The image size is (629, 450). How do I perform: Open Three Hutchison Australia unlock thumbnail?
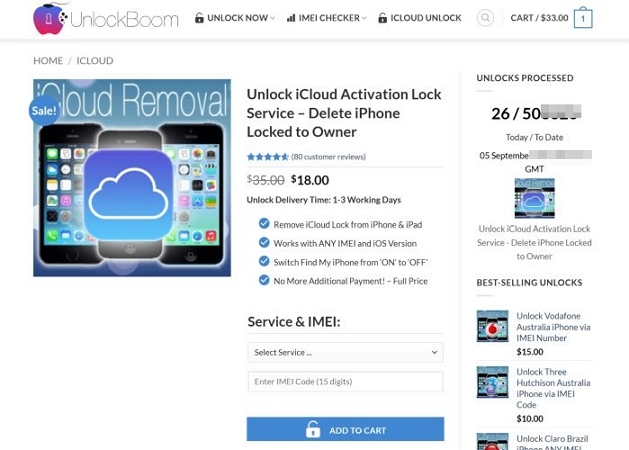tap(492, 383)
